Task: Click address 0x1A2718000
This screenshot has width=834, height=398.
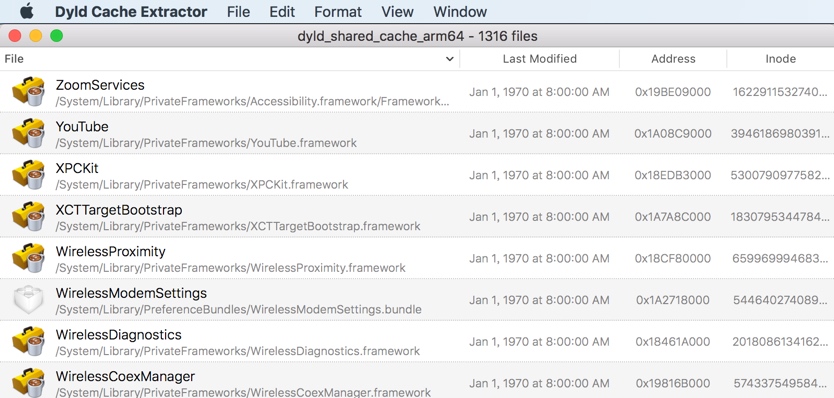Action: pos(673,300)
